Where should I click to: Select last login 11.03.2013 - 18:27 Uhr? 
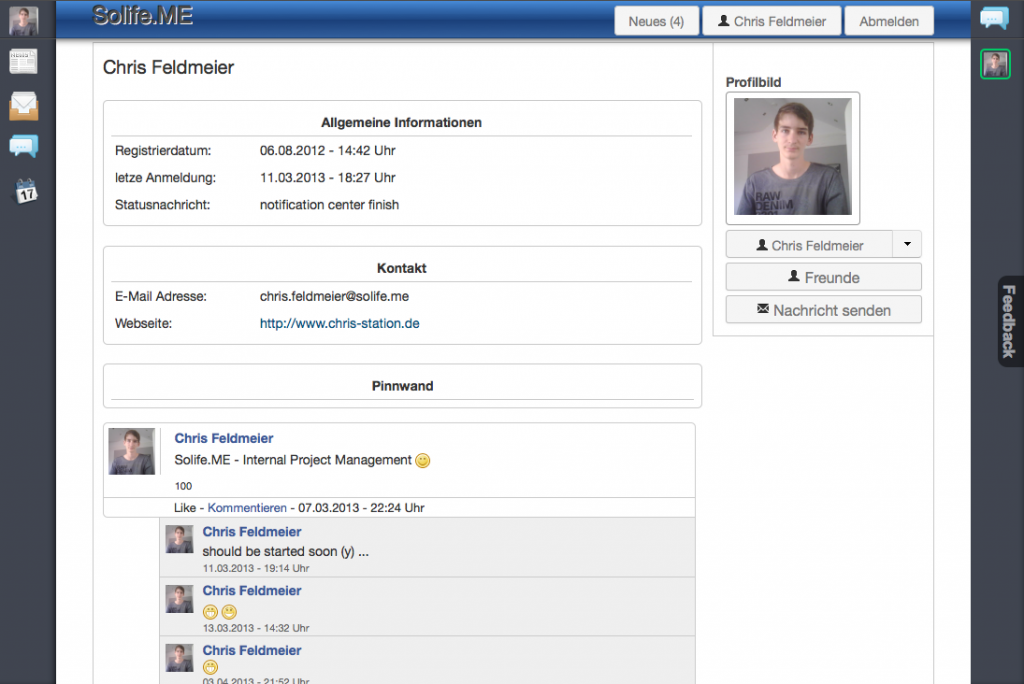point(328,178)
